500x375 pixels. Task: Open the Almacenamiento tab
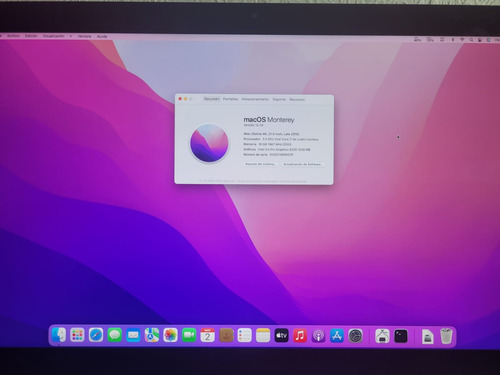[255, 99]
